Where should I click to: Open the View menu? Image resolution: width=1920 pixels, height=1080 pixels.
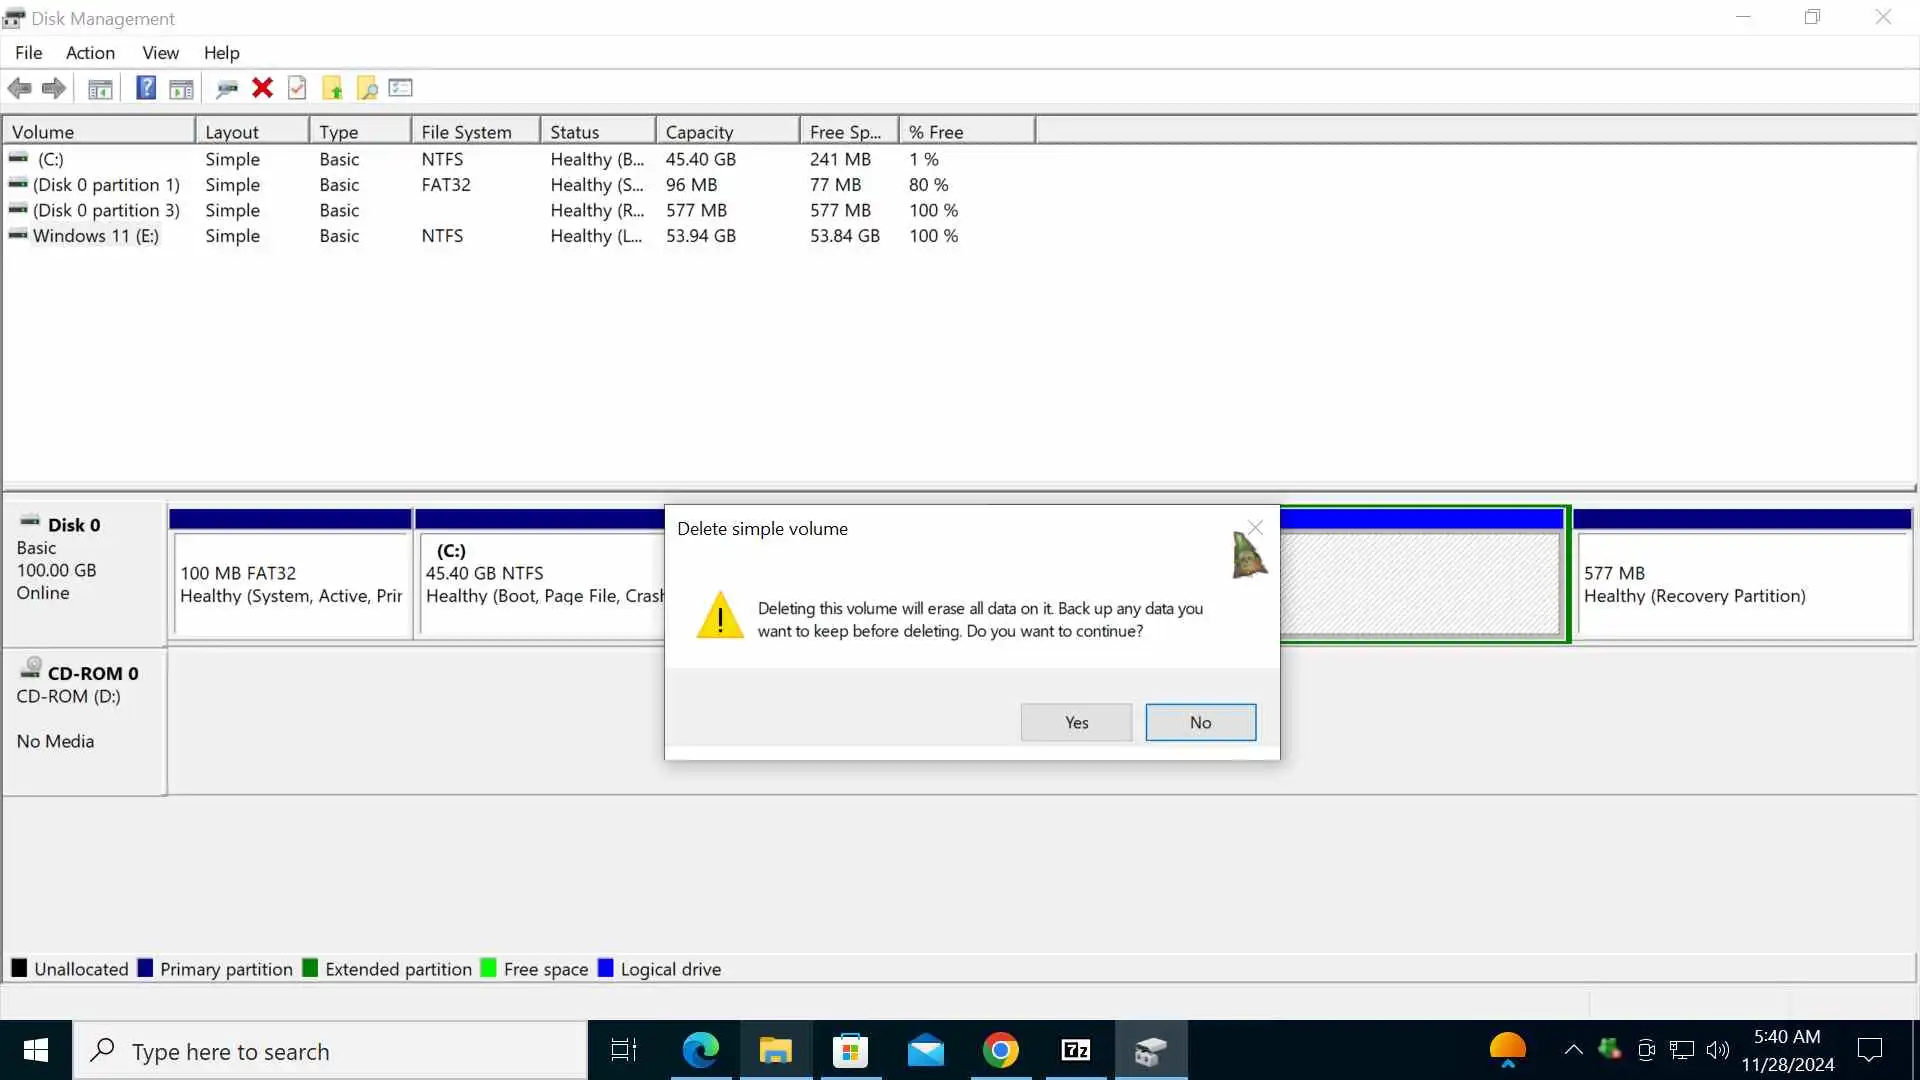pos(160,53)
